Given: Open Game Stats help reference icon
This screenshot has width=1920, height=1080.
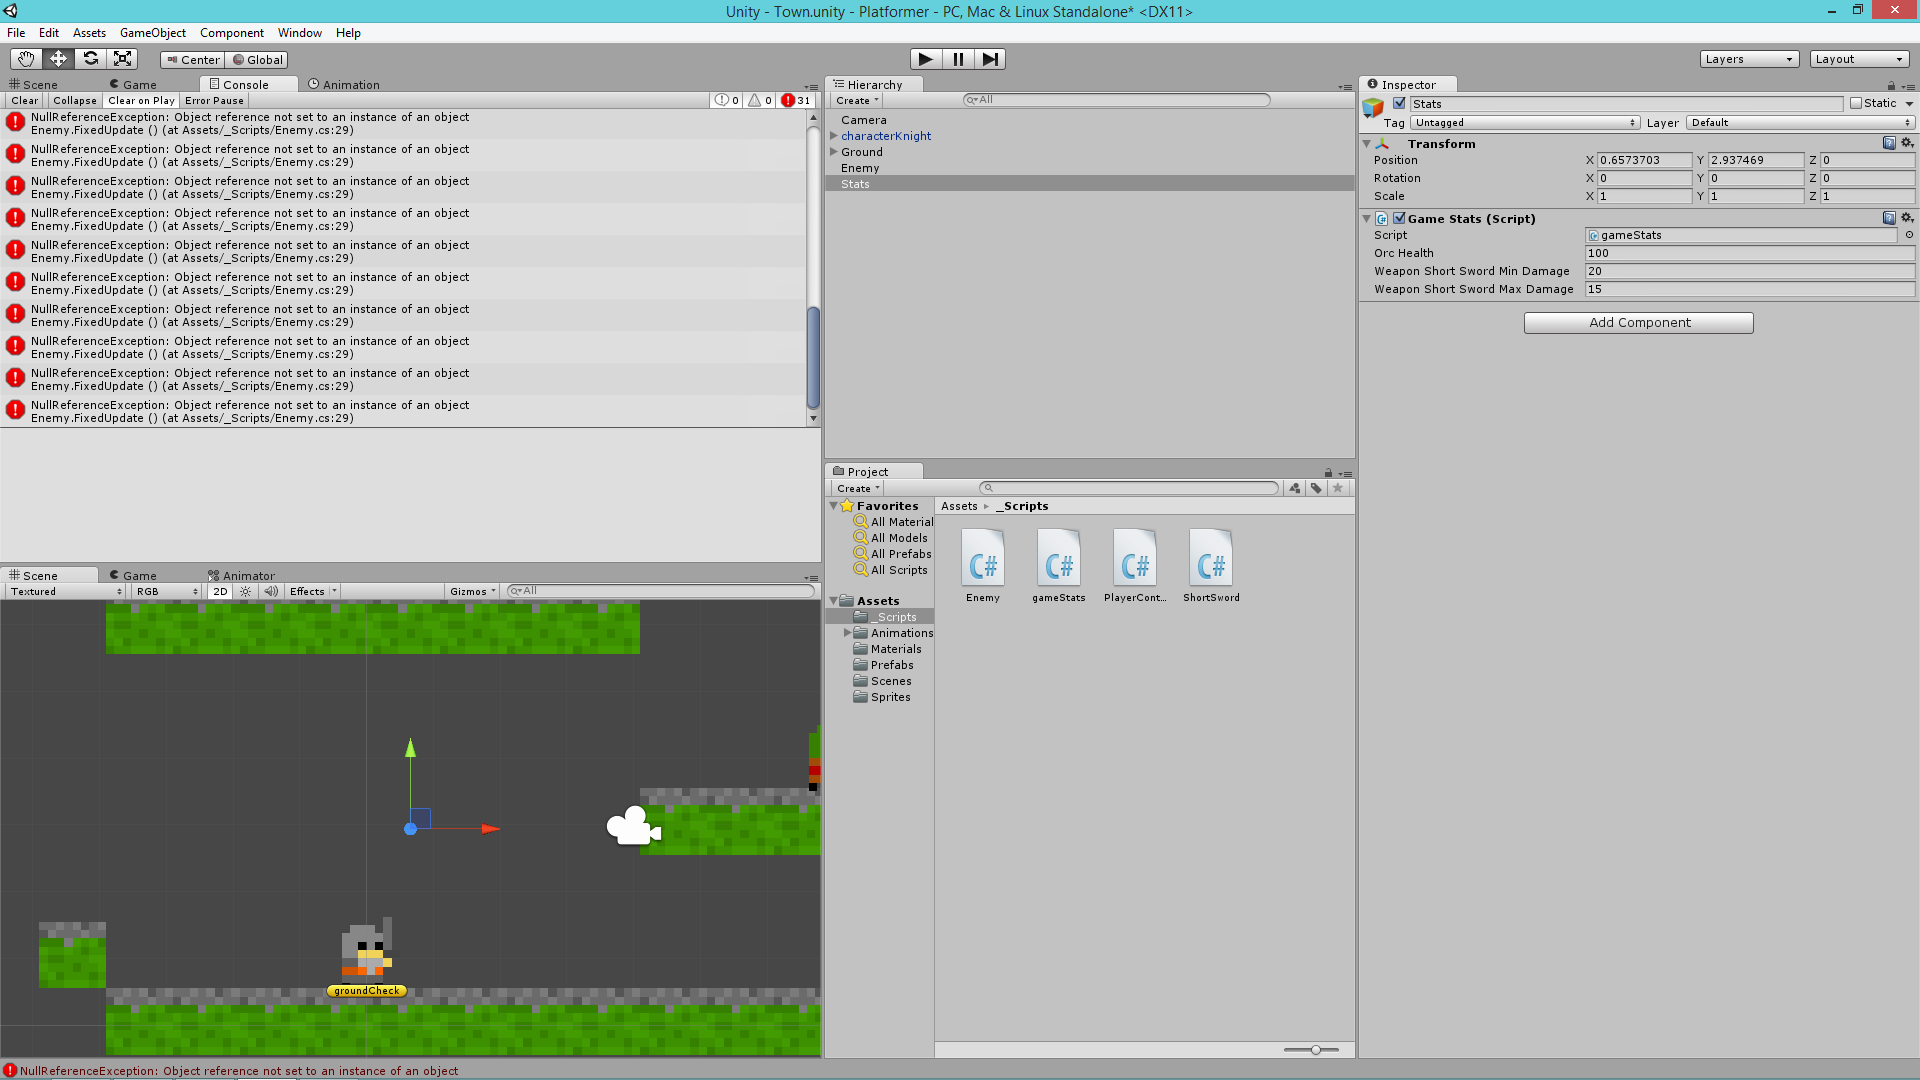Looking at the screenshot, I should [1889, 218].
